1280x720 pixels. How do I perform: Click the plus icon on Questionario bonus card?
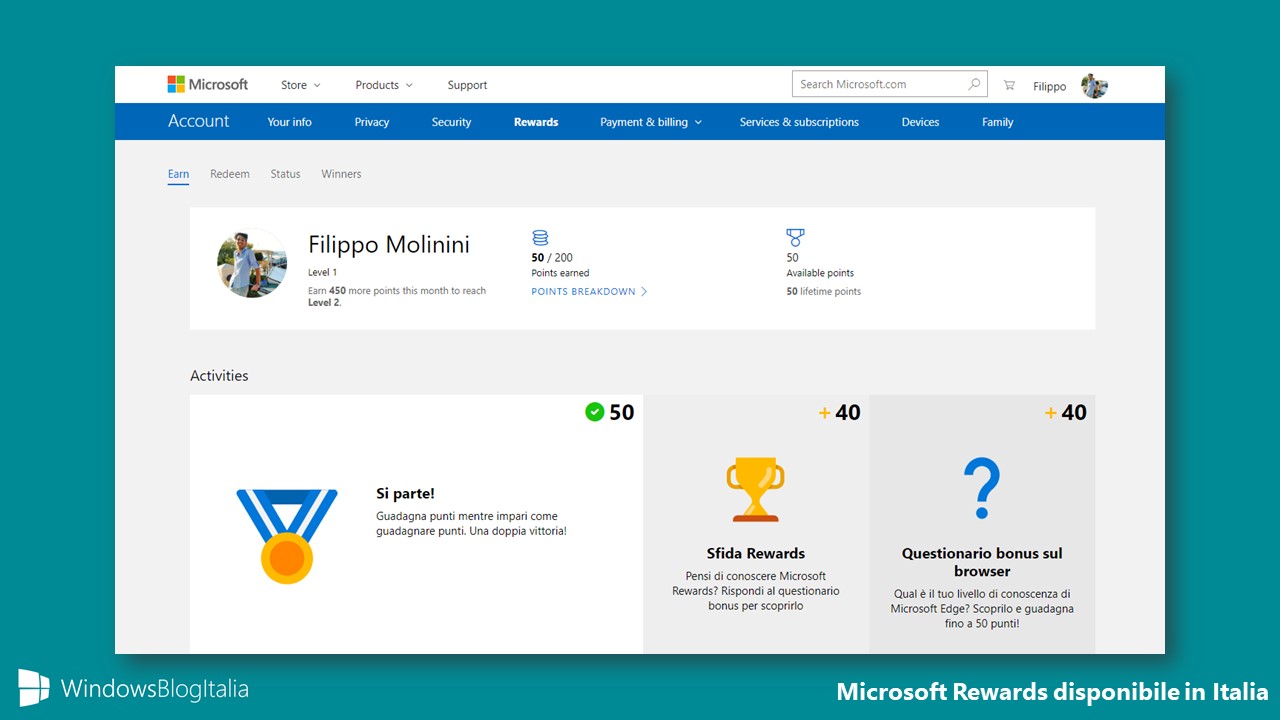pos(1051,413)
